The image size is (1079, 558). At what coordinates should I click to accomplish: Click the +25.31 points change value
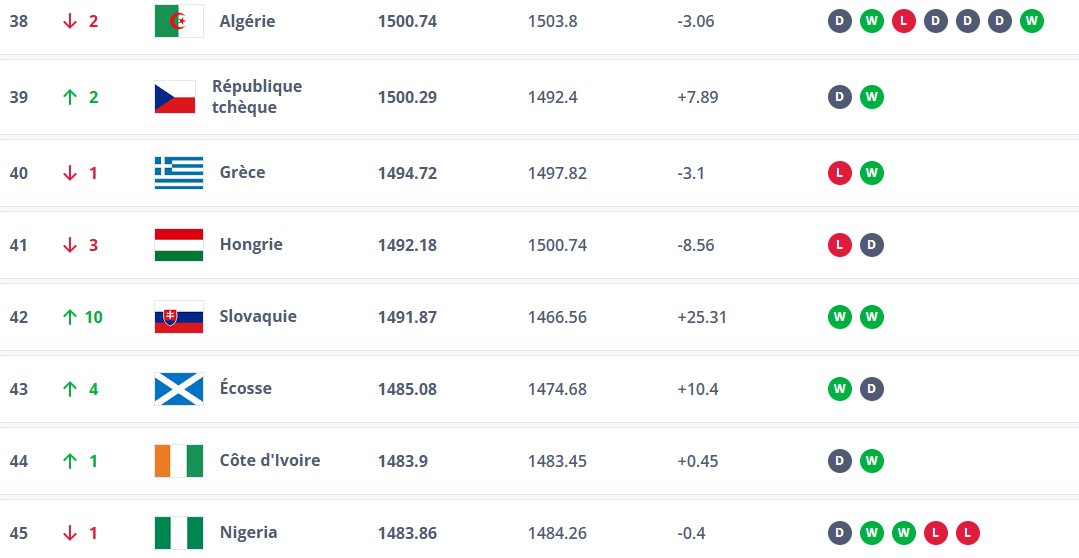(702, 317)
